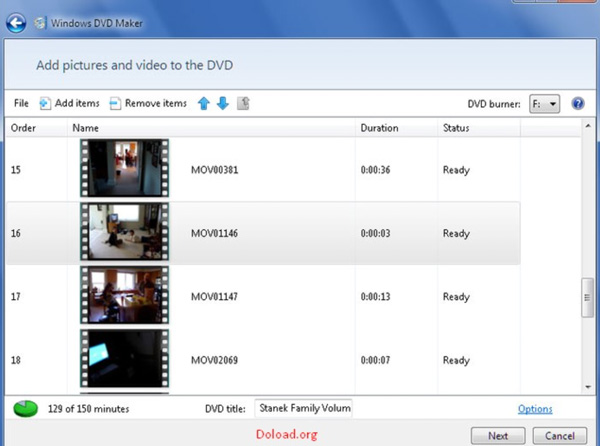The width and height of the screenshot is (600, 446).
Task: Click the name text MOV01147
Action: pos(214,297)
